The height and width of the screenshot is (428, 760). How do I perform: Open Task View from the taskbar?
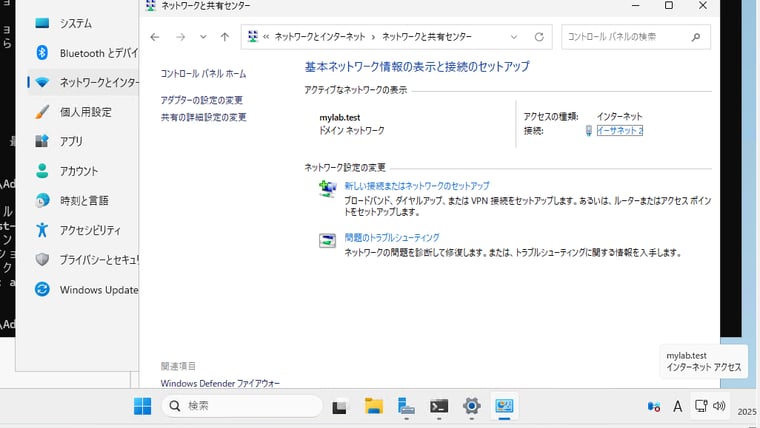[340, 406]
